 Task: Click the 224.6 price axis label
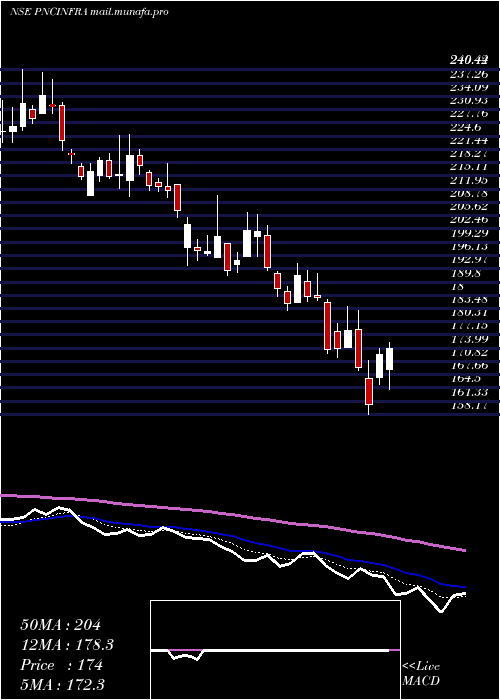[466, 127]
